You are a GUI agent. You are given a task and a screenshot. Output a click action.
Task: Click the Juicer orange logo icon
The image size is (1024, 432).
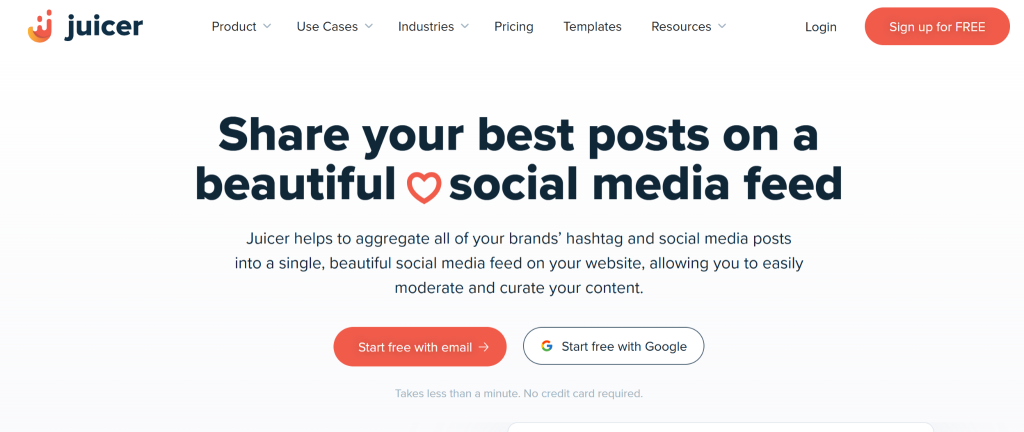41,26
